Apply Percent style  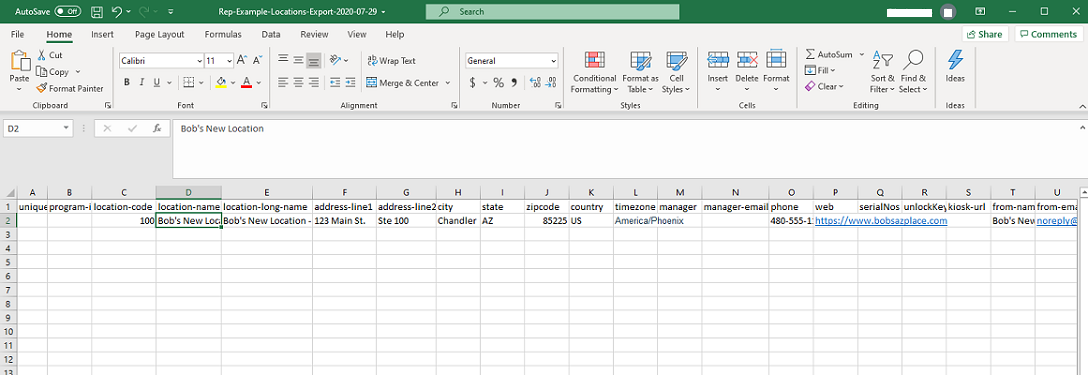pos(498,83)
